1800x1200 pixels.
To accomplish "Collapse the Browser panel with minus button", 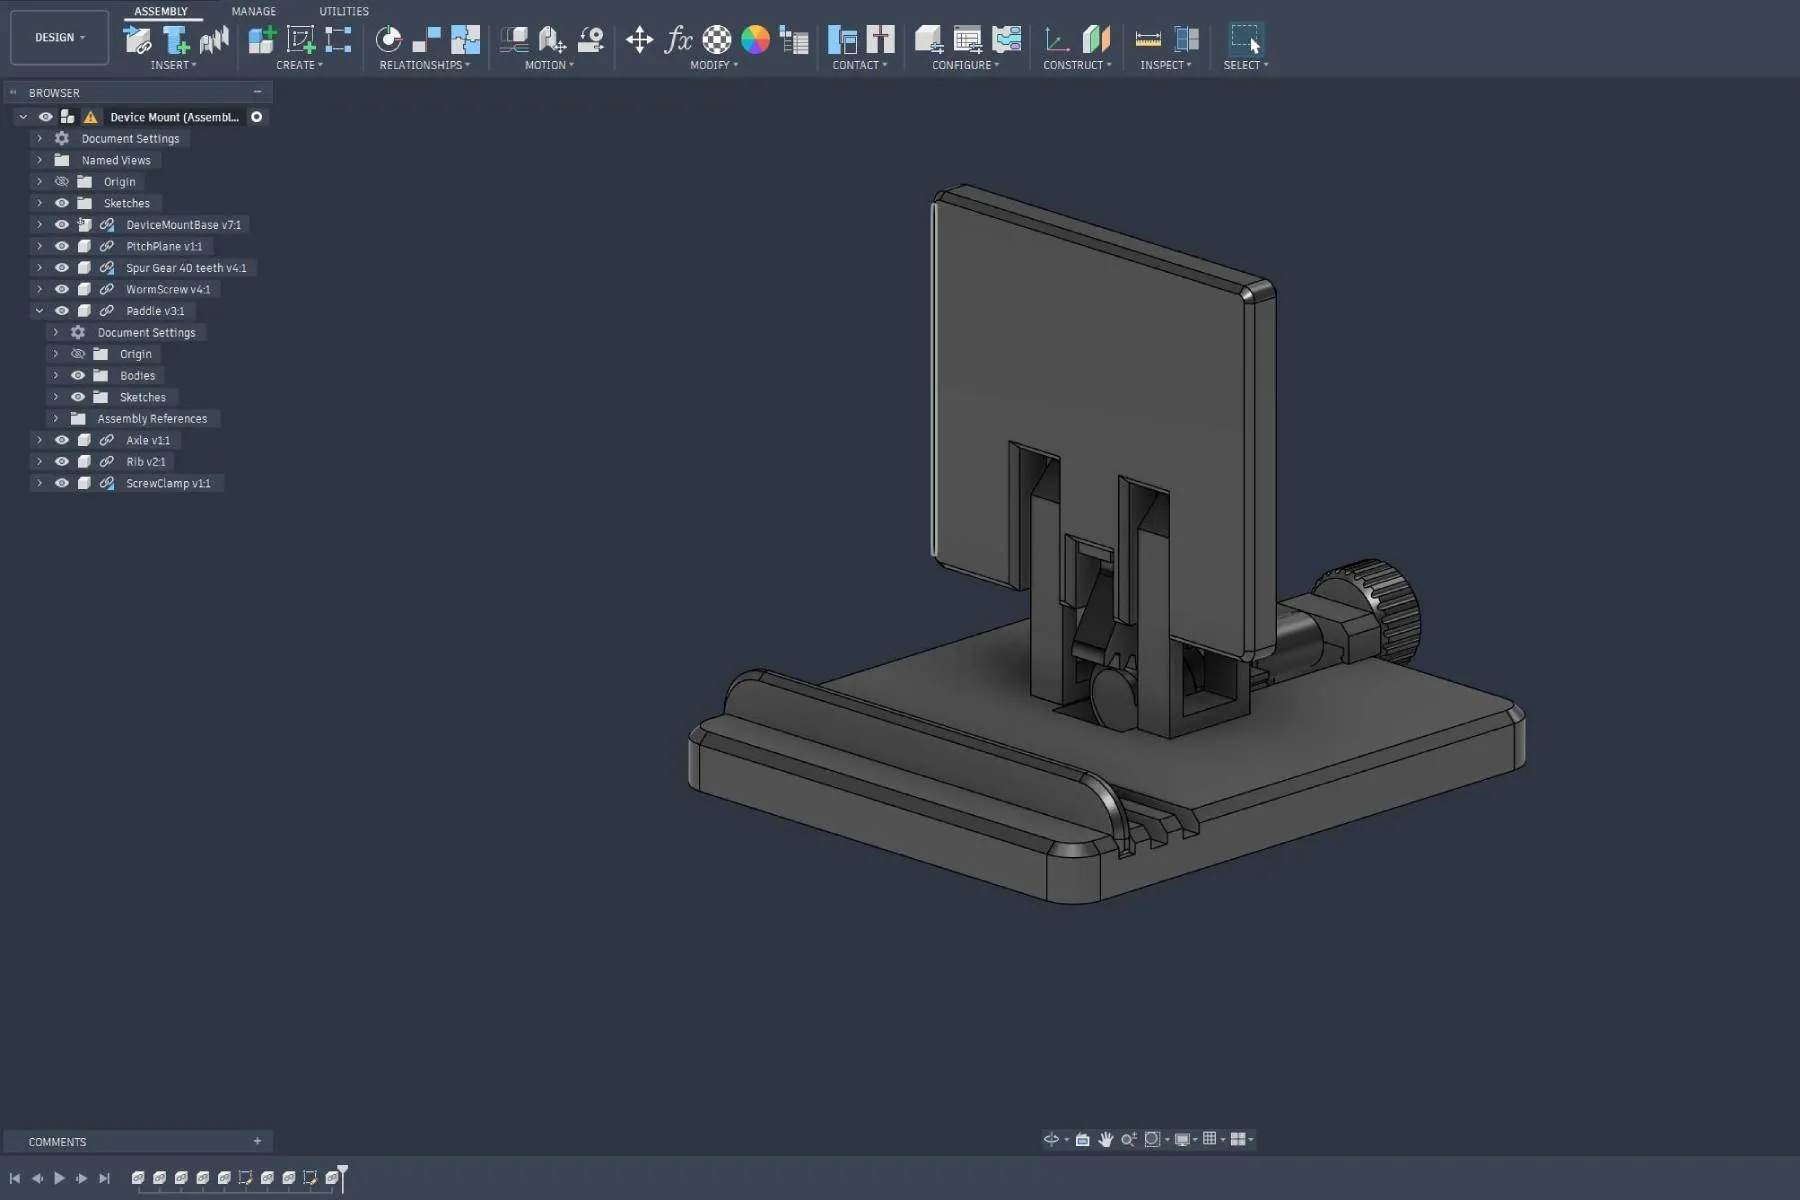I will click(257, 92).
